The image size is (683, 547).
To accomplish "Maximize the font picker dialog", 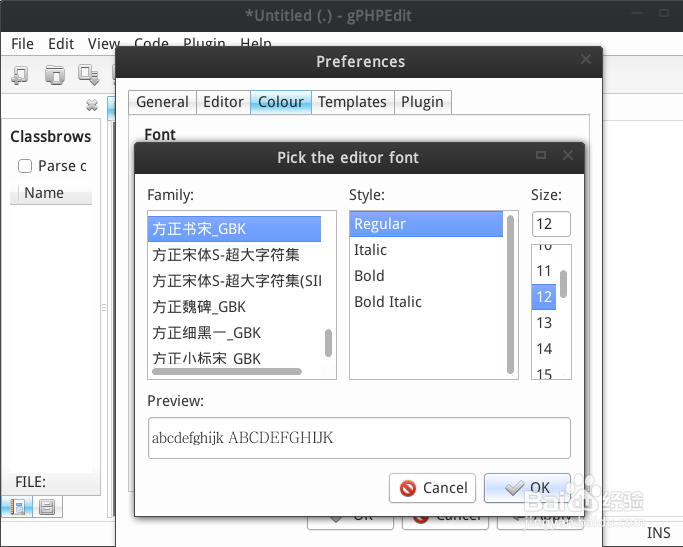I will (541, 155).
